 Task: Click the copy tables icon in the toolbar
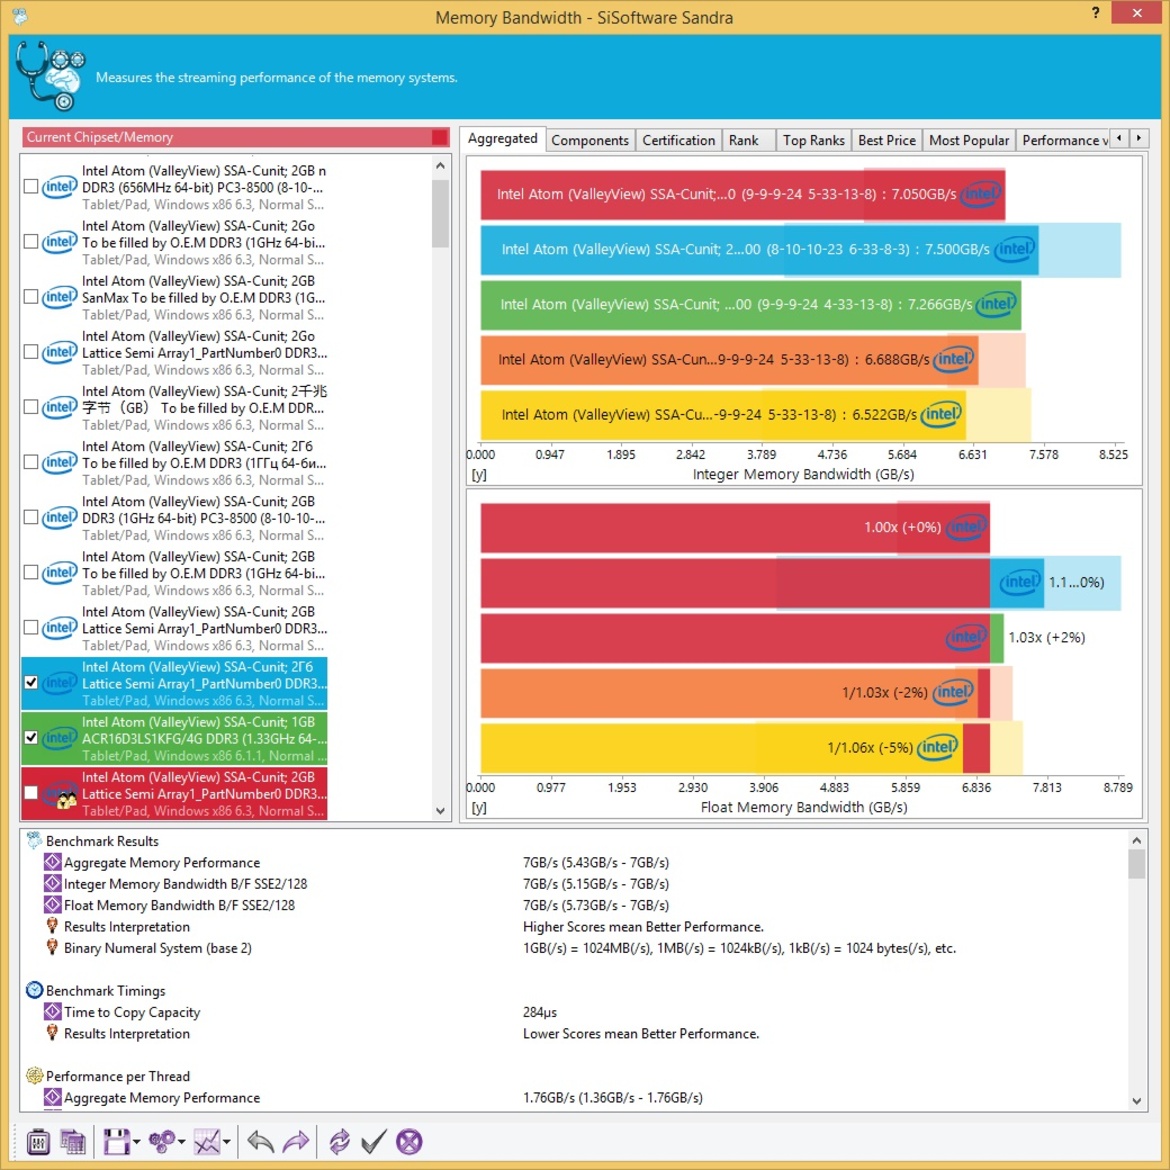tap(72, 1142)
